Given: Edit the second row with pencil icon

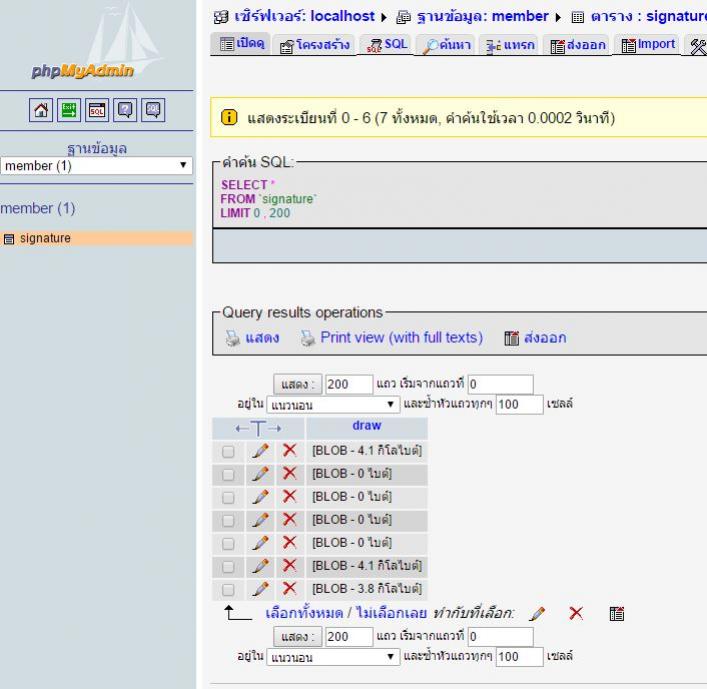Looking at the screenshot, I should pyautogui.click(x=260, y=473).
